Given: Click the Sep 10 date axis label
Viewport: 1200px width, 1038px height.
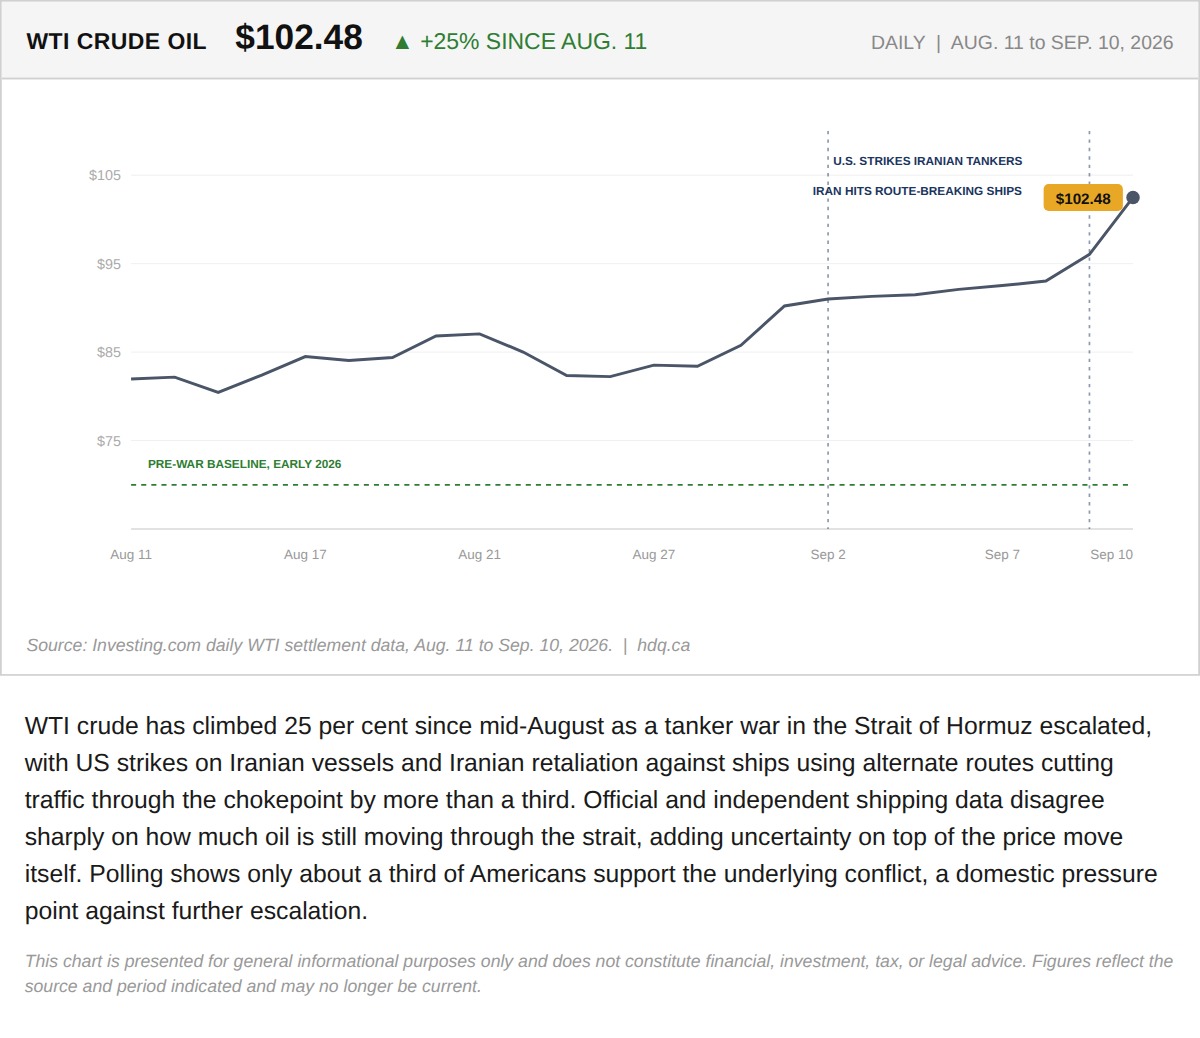Looking at the screenshot, I should (1111, 555).
